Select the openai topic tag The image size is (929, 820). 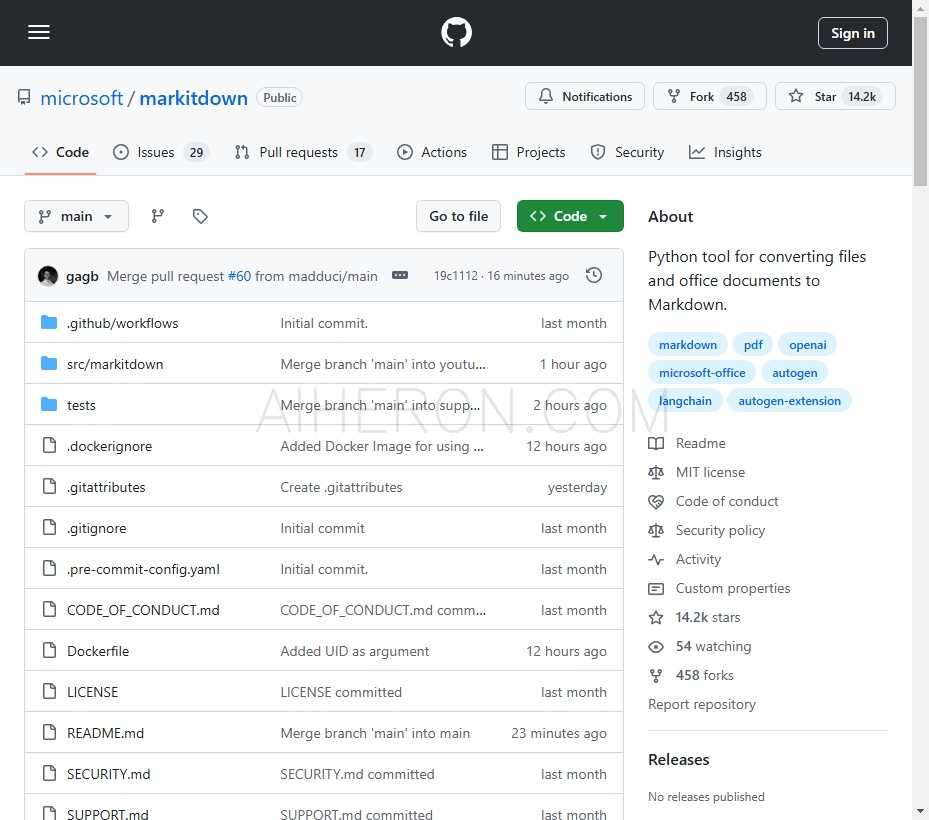[808, 344]
